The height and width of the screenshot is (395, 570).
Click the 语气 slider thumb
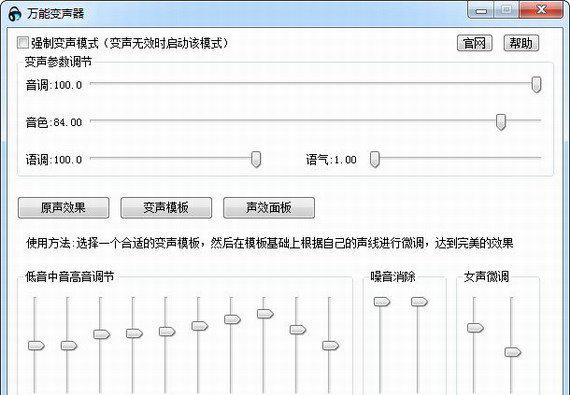374,159
